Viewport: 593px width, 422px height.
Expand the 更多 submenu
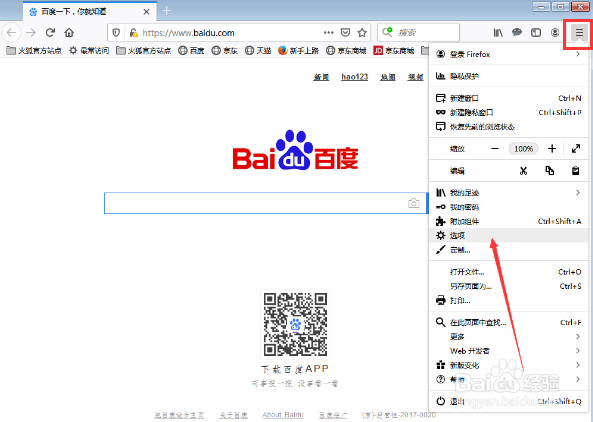[508, 337]
